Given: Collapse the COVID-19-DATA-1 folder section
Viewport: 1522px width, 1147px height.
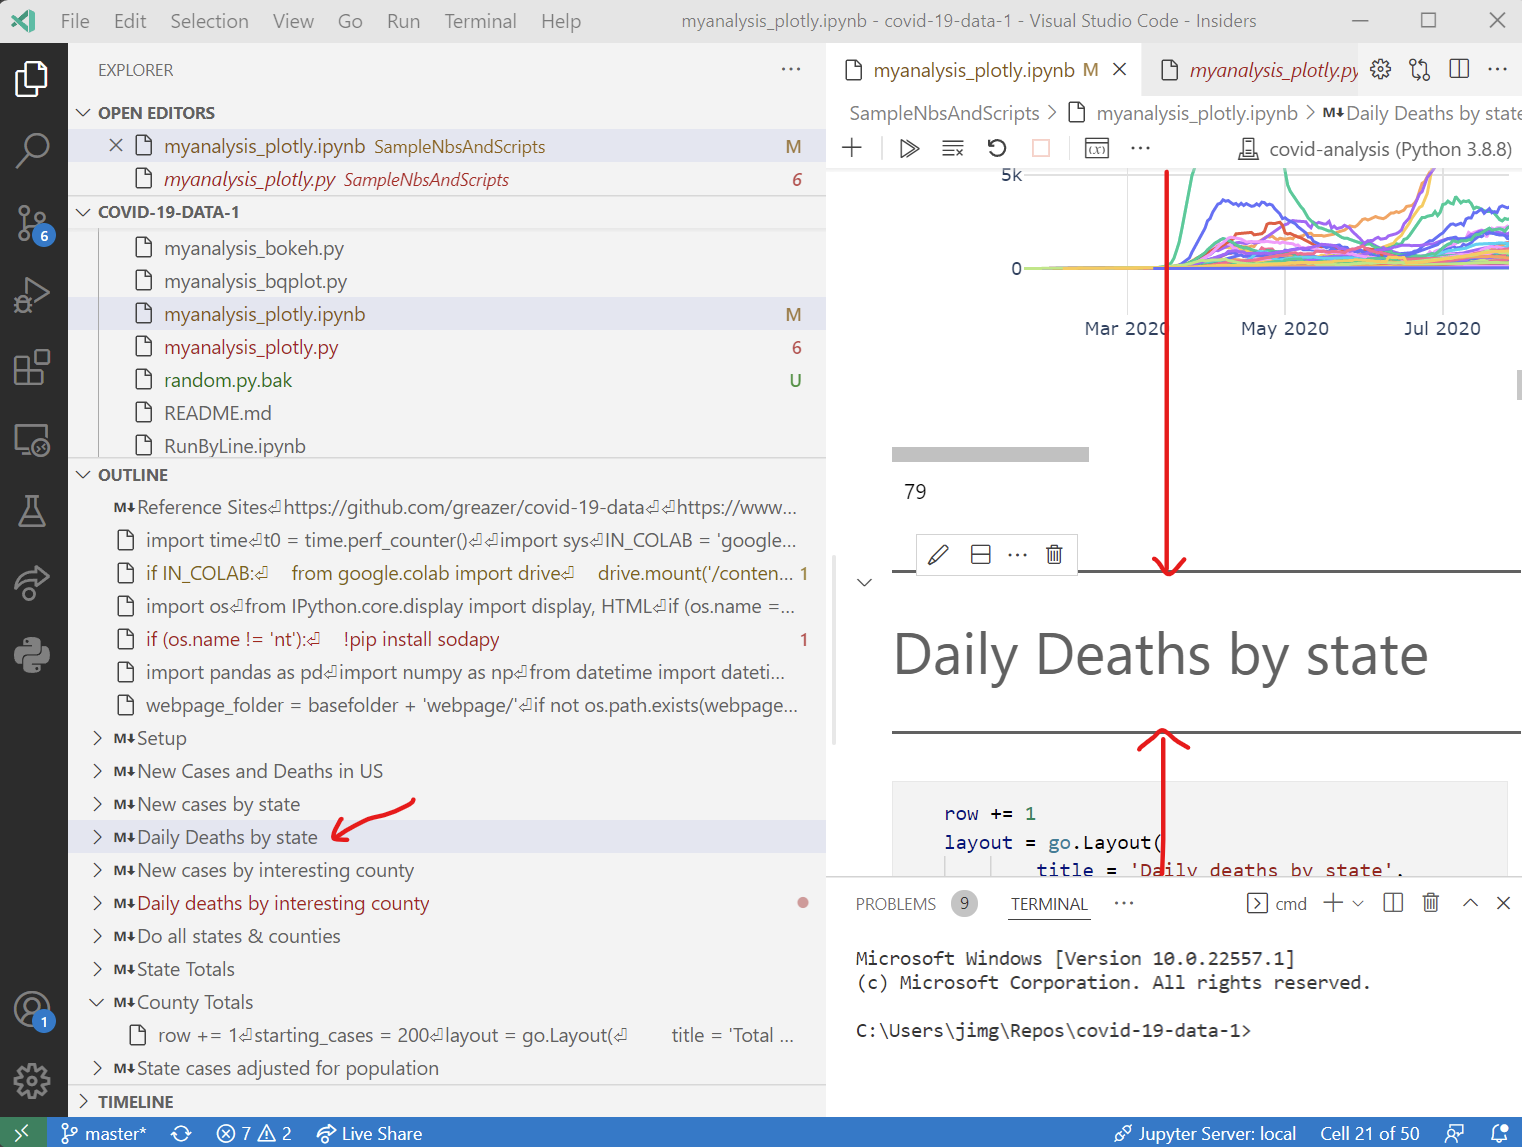Looking at the screenshot, I should pos(84,212).
